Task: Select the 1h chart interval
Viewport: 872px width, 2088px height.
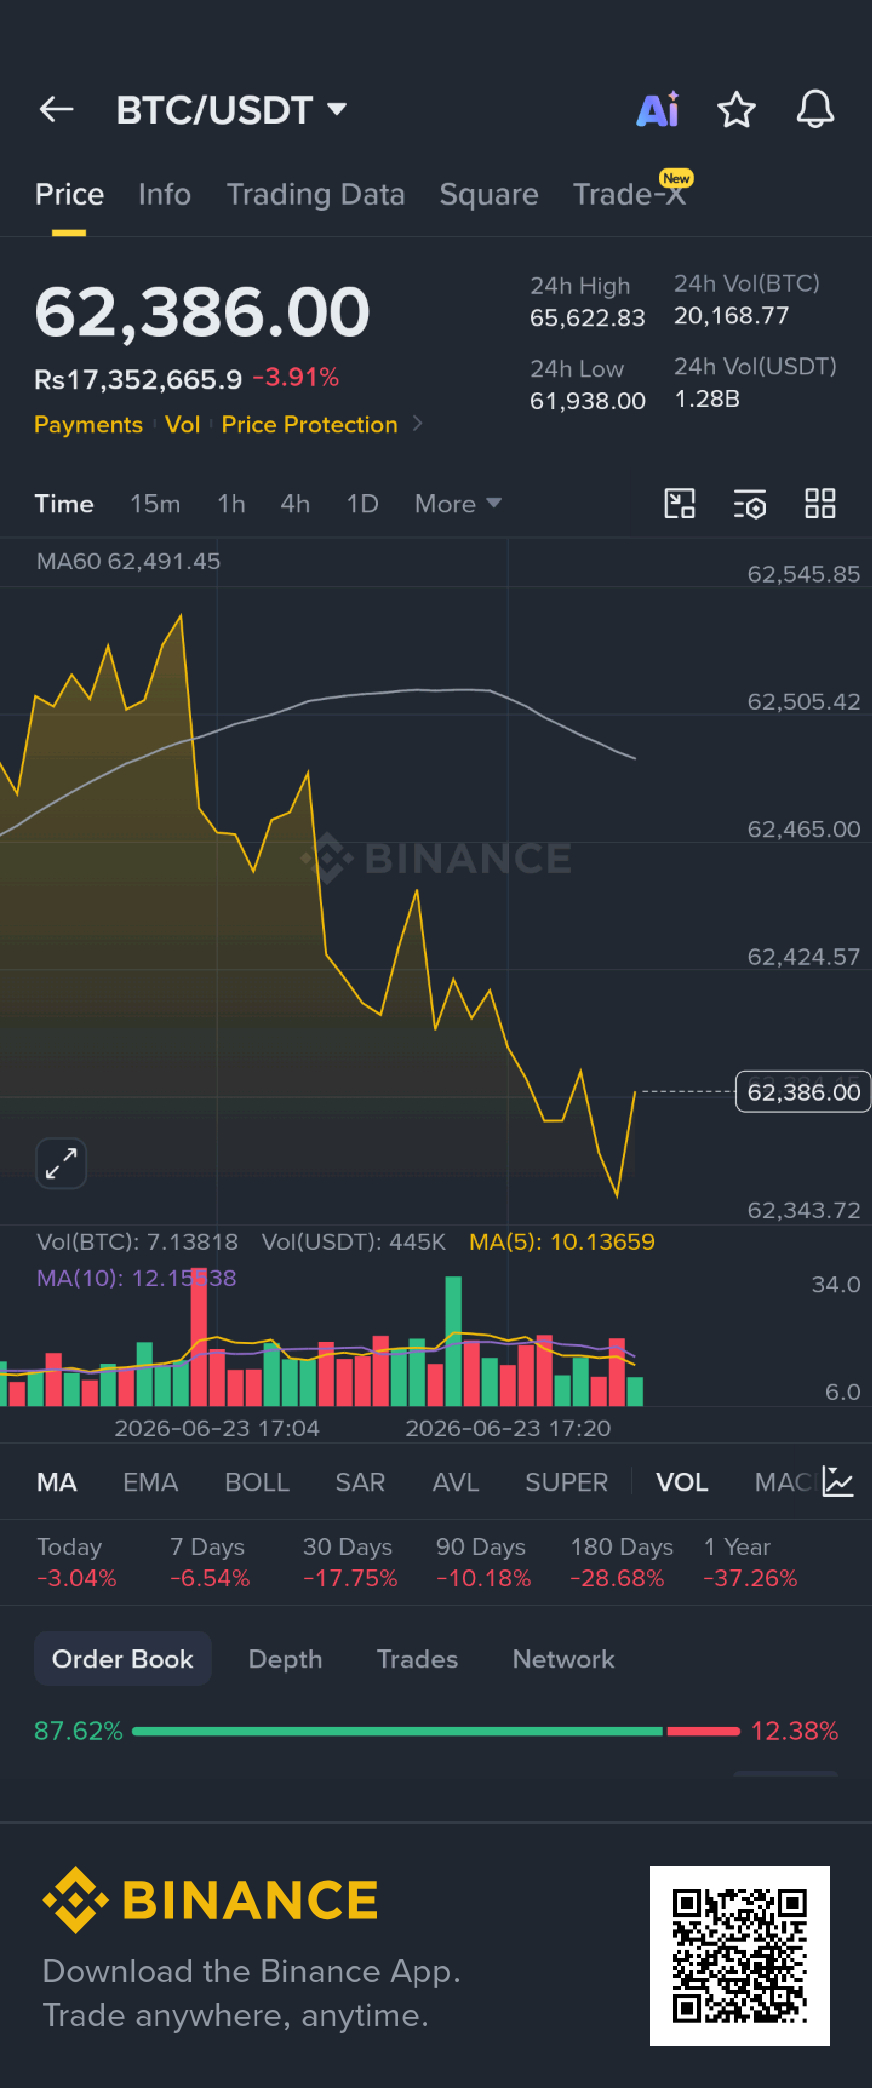Action: point(231,504)
